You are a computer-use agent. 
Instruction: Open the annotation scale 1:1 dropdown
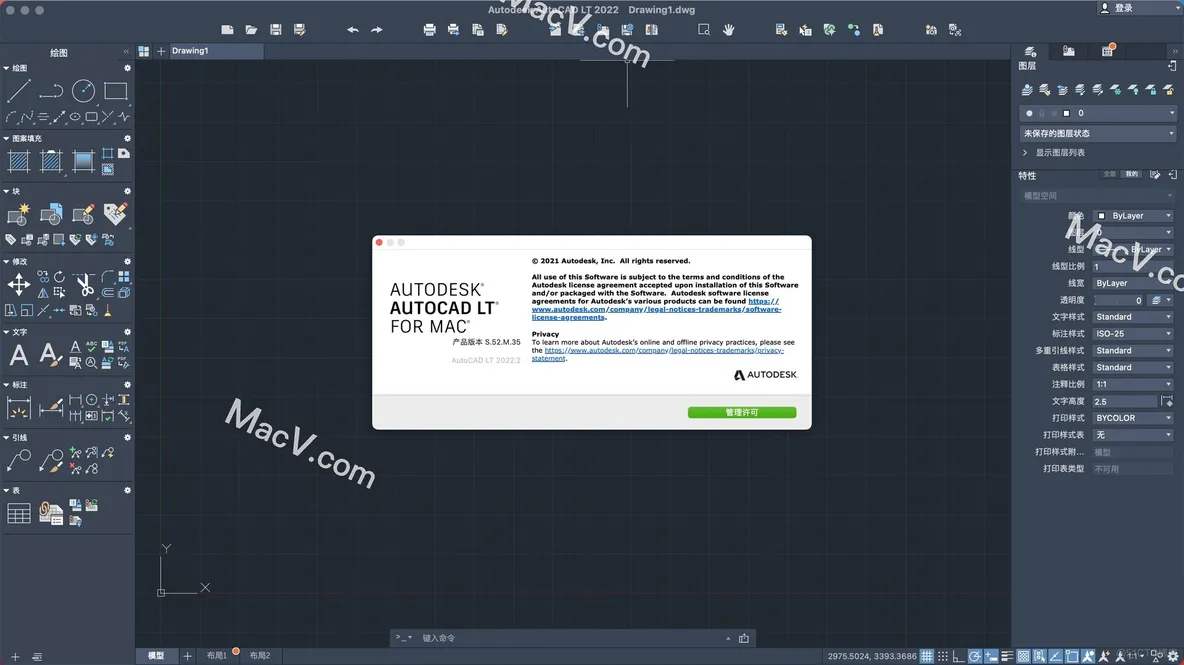pyautogui.click(x=1133, y=384)
